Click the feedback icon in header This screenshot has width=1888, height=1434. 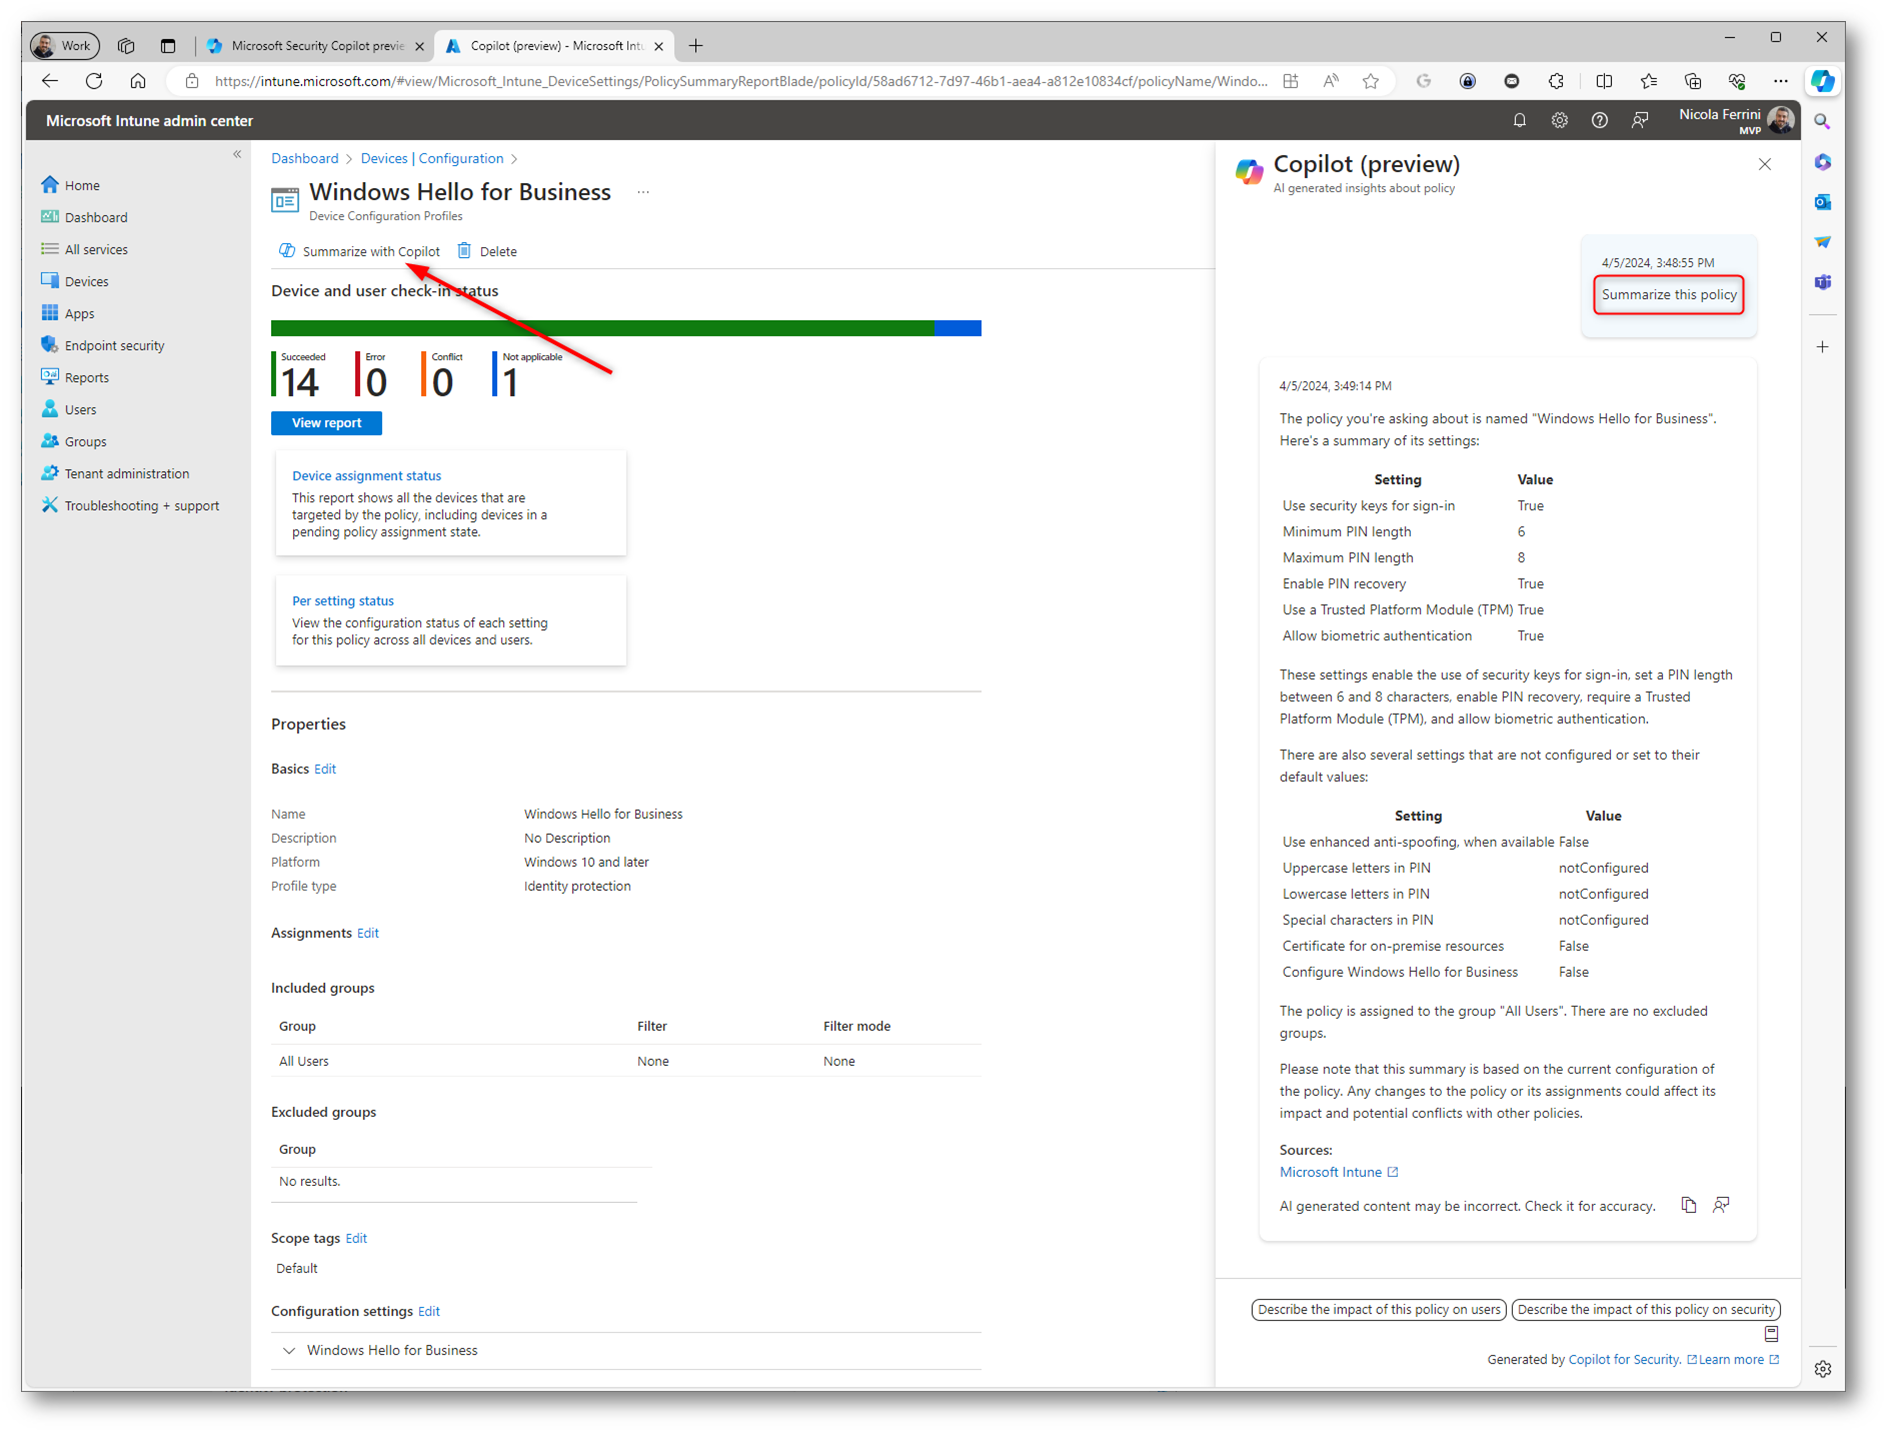tap(1640, 121)
